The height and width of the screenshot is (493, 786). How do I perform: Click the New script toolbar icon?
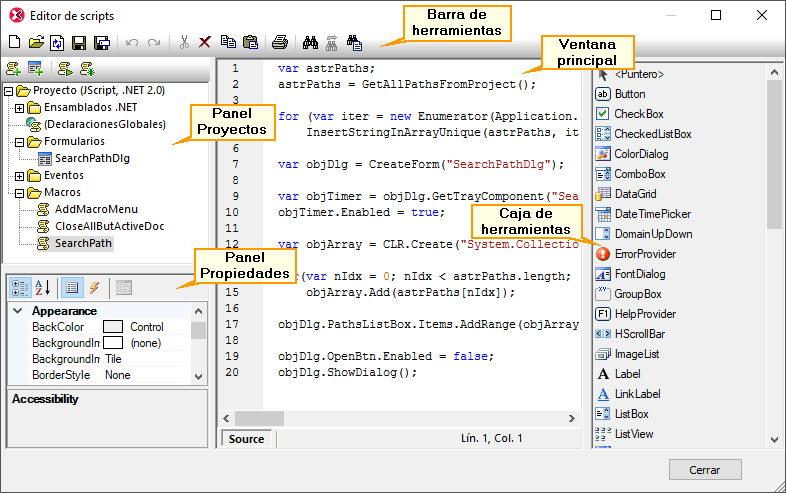click(x=14, y=43)
